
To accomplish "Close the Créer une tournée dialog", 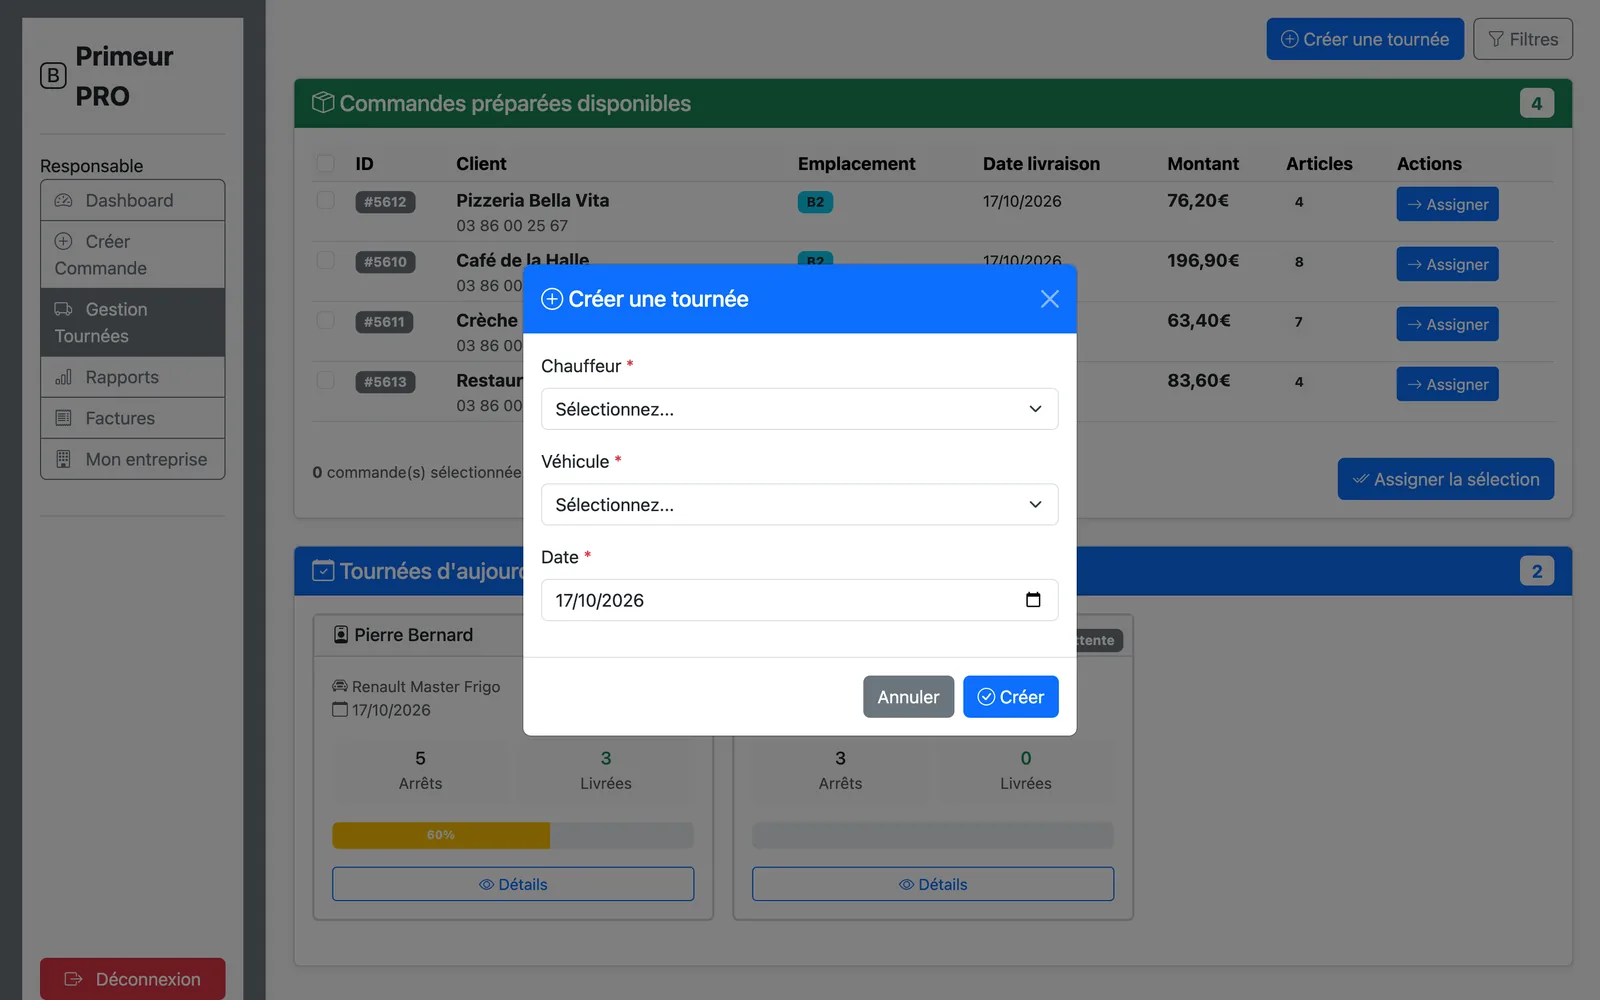I will 1049,299.
